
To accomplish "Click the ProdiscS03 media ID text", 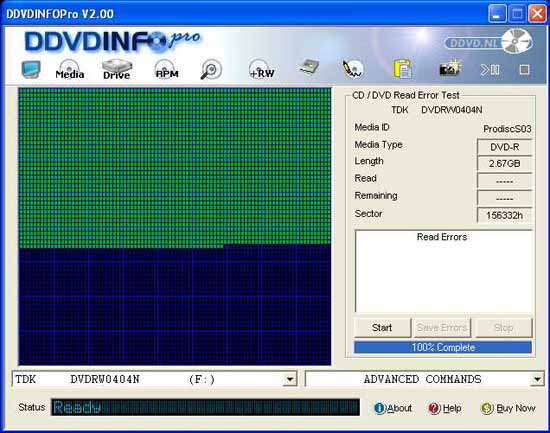I will [507, 129].
